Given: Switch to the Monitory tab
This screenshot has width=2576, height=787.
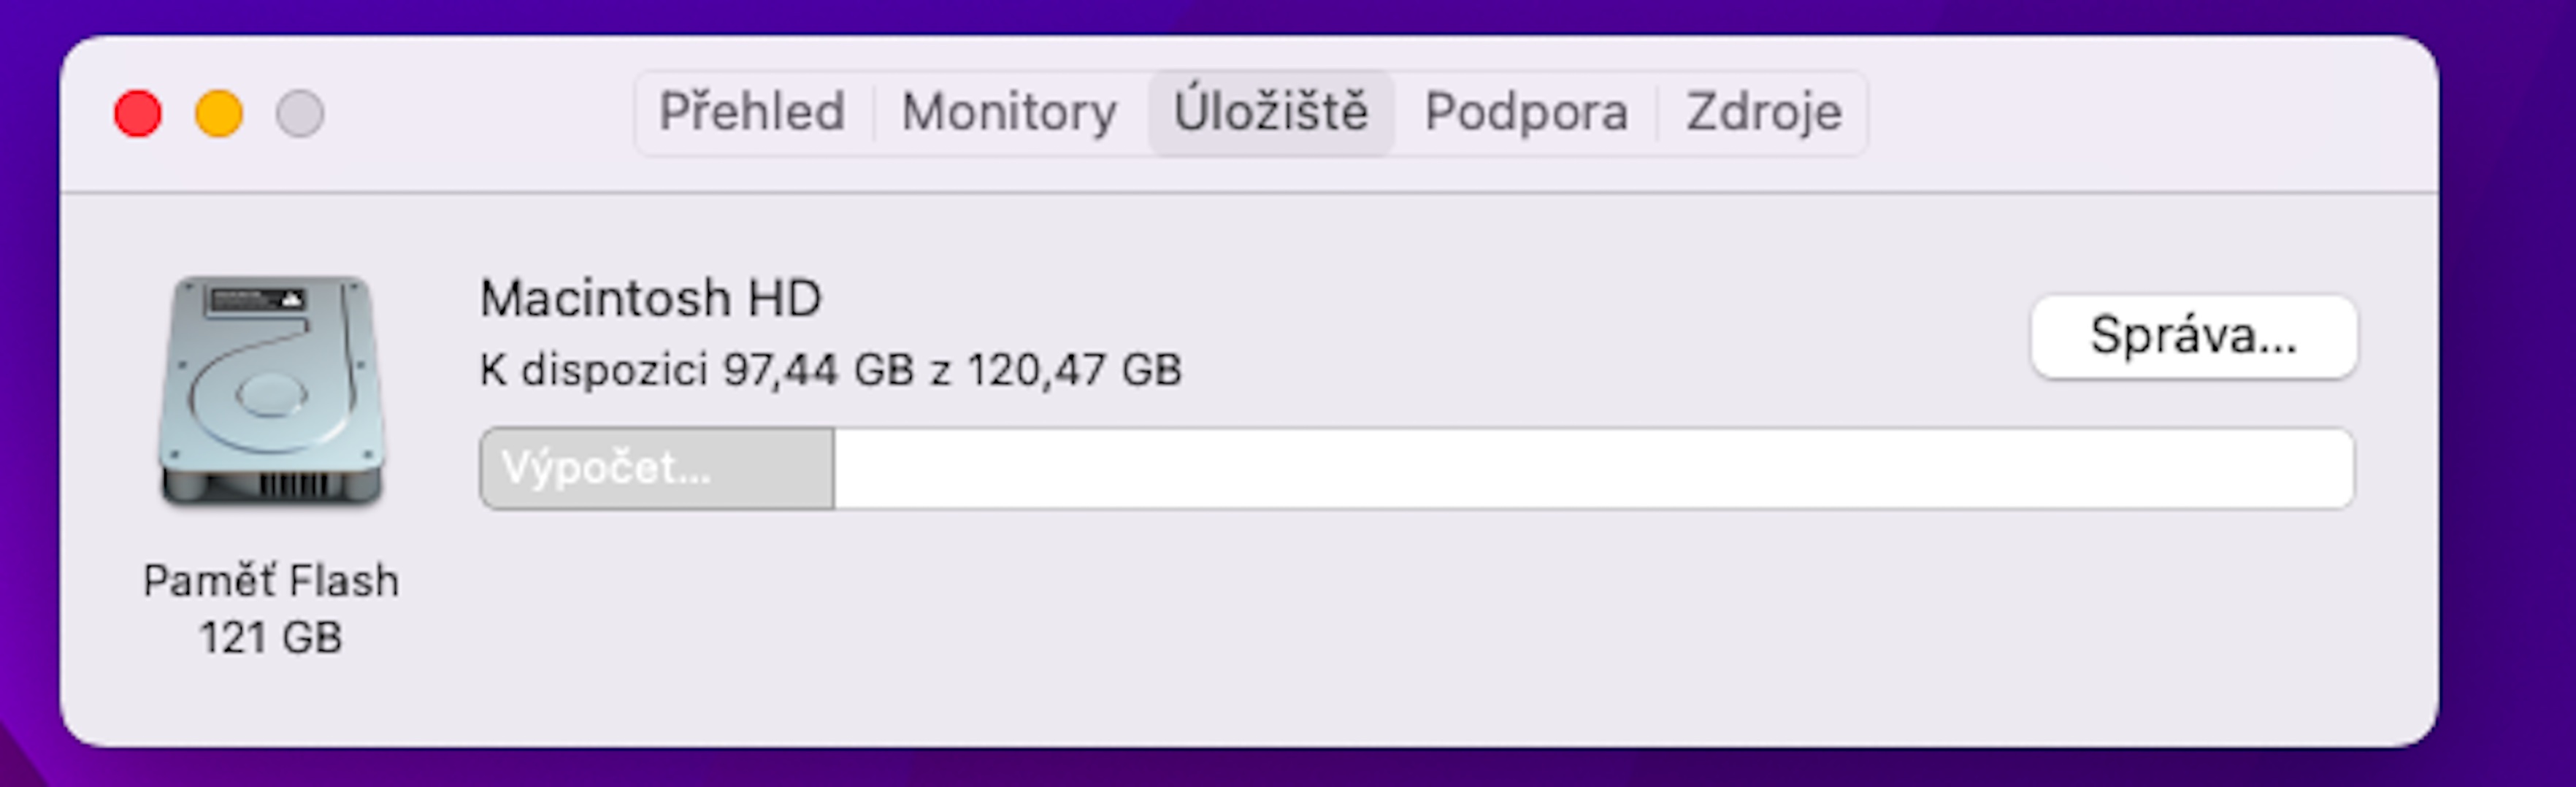Looking at the screenshot, I should [x=1009, y=112].
